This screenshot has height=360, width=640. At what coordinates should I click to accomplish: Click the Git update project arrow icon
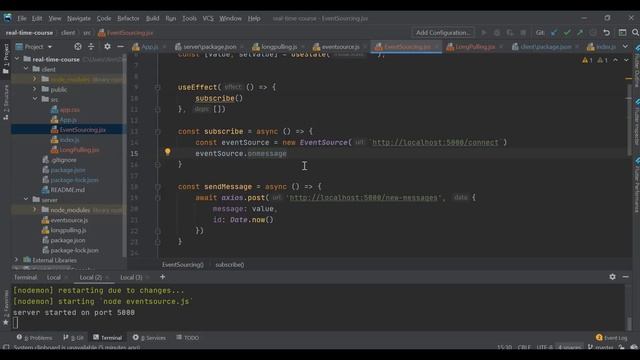554,33
